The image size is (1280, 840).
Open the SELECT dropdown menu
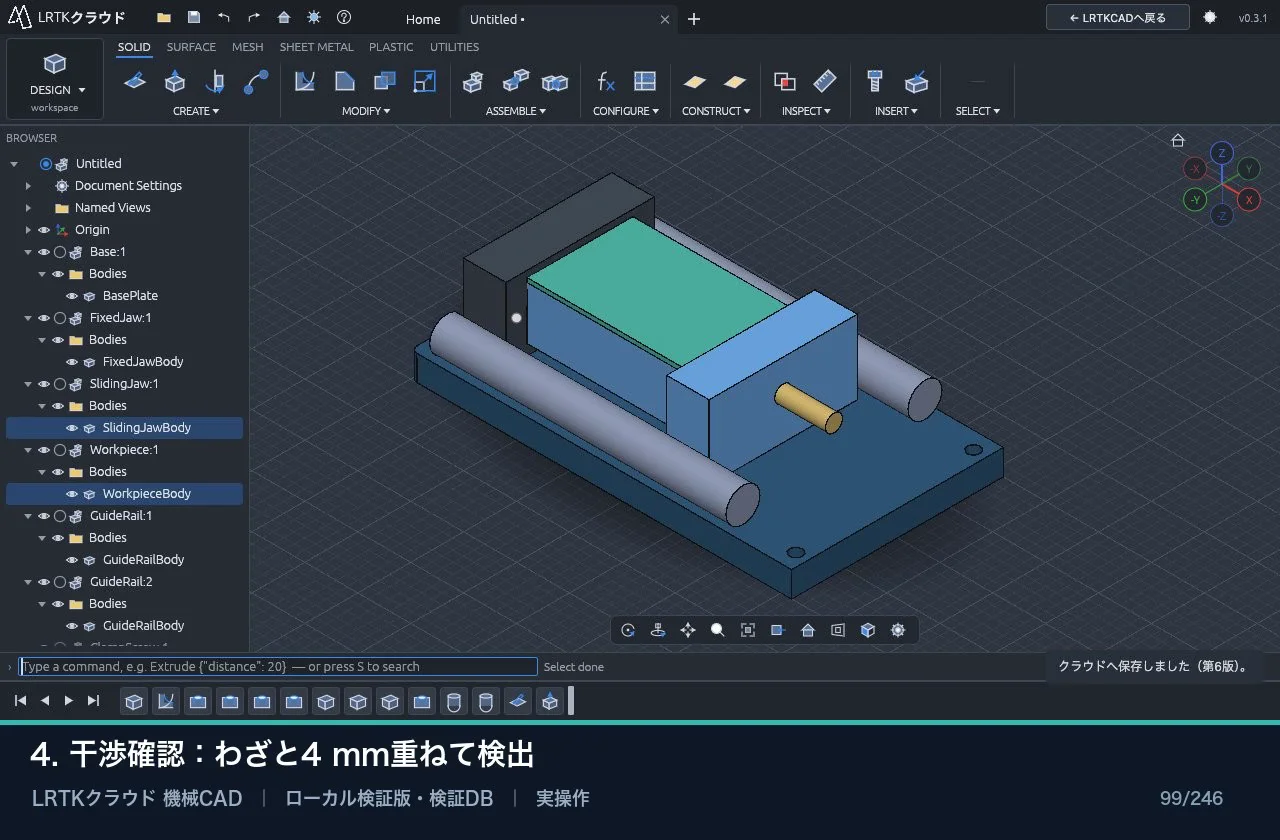point(978,111)
